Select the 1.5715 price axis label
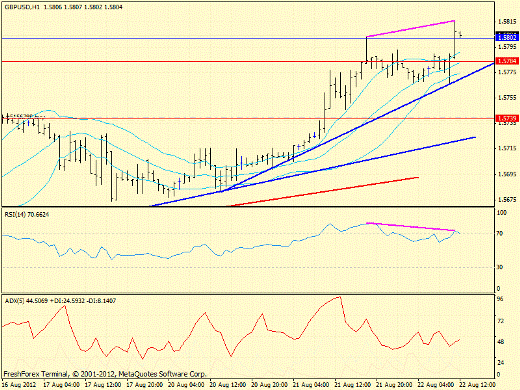The image size is (520, 390). [507, 148]
